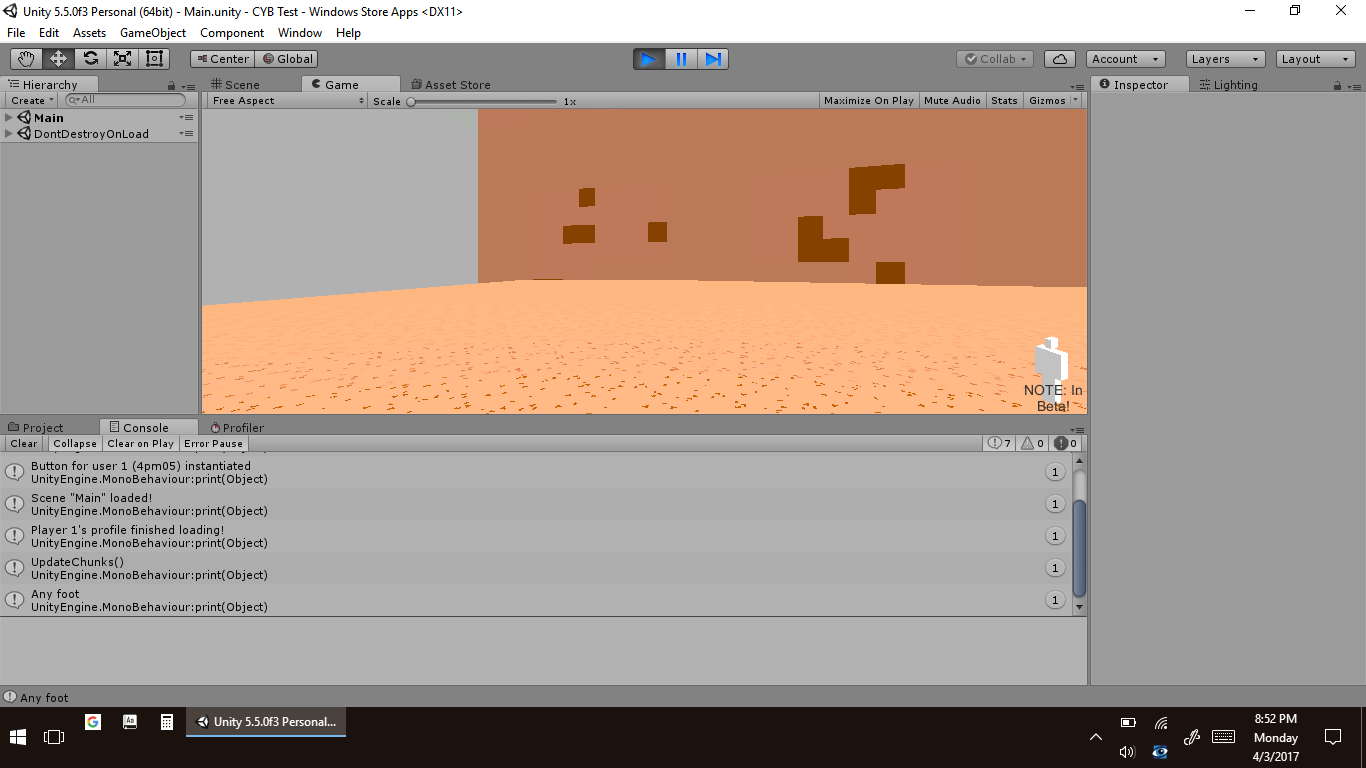Toggle Mute Audio in Game view
Screen dimensions: 1366x768
[x=952, y=101]
